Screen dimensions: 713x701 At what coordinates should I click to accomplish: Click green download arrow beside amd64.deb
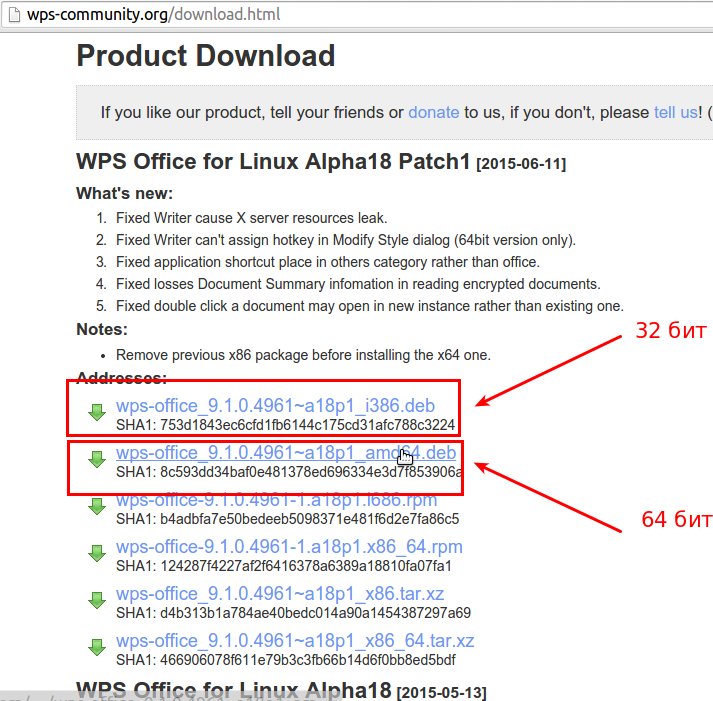point(97,459)
